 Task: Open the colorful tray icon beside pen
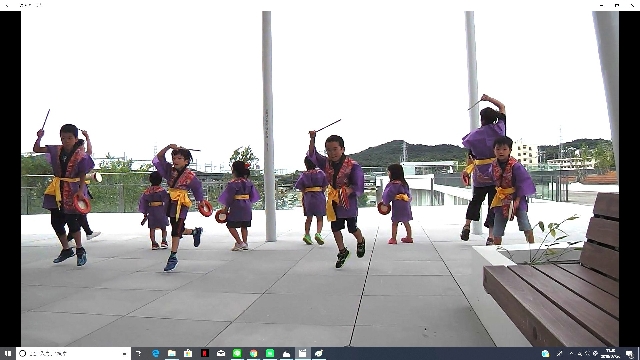pos(546,353)
